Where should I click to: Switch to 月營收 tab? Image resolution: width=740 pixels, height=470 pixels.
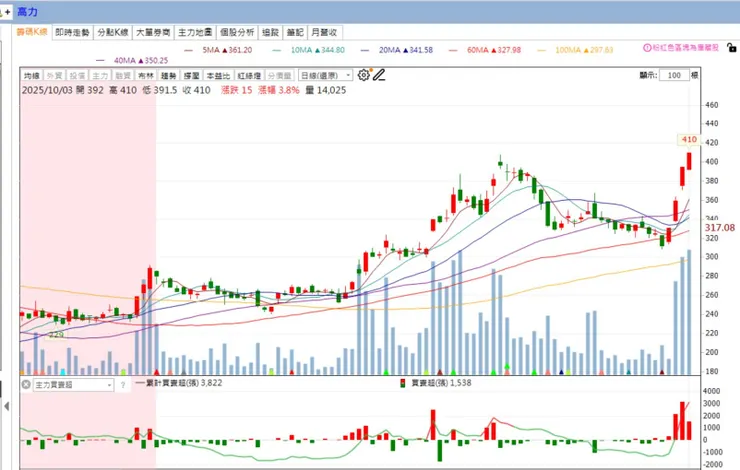coord(324,32)
